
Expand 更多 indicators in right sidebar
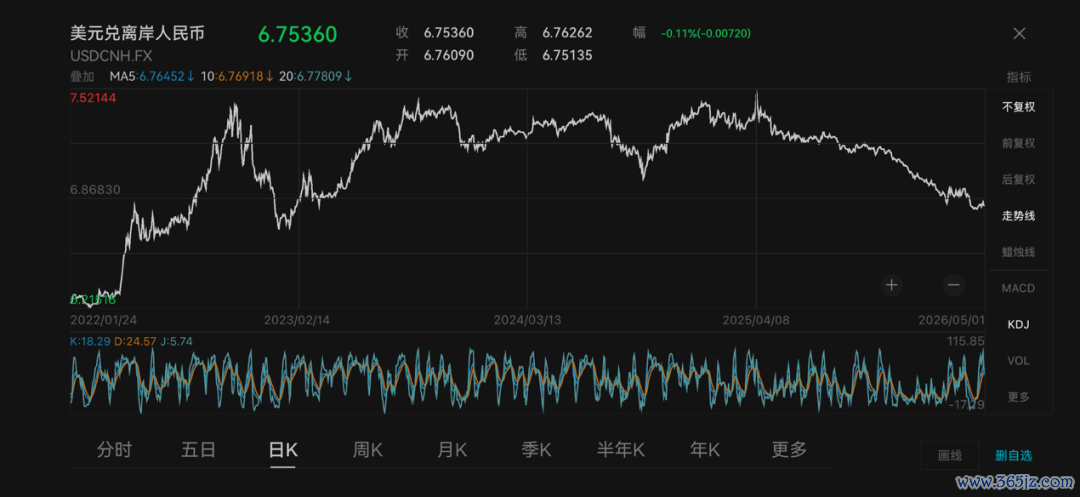pyautogui.click(x=1018, y=396)
